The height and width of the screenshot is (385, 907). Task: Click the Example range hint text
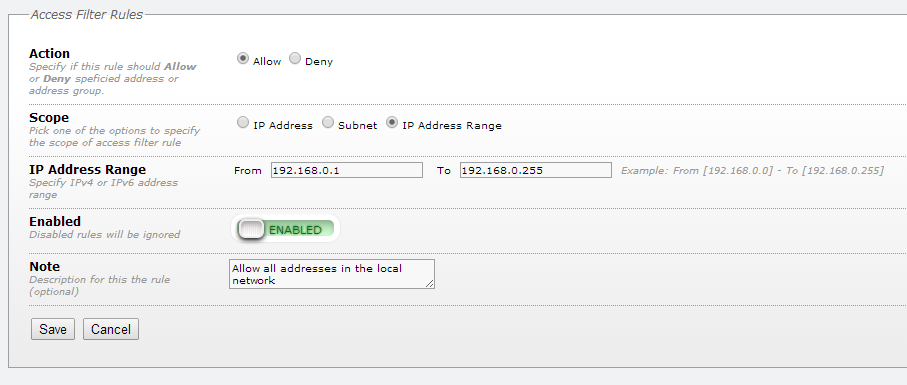[x=752, y=171]
